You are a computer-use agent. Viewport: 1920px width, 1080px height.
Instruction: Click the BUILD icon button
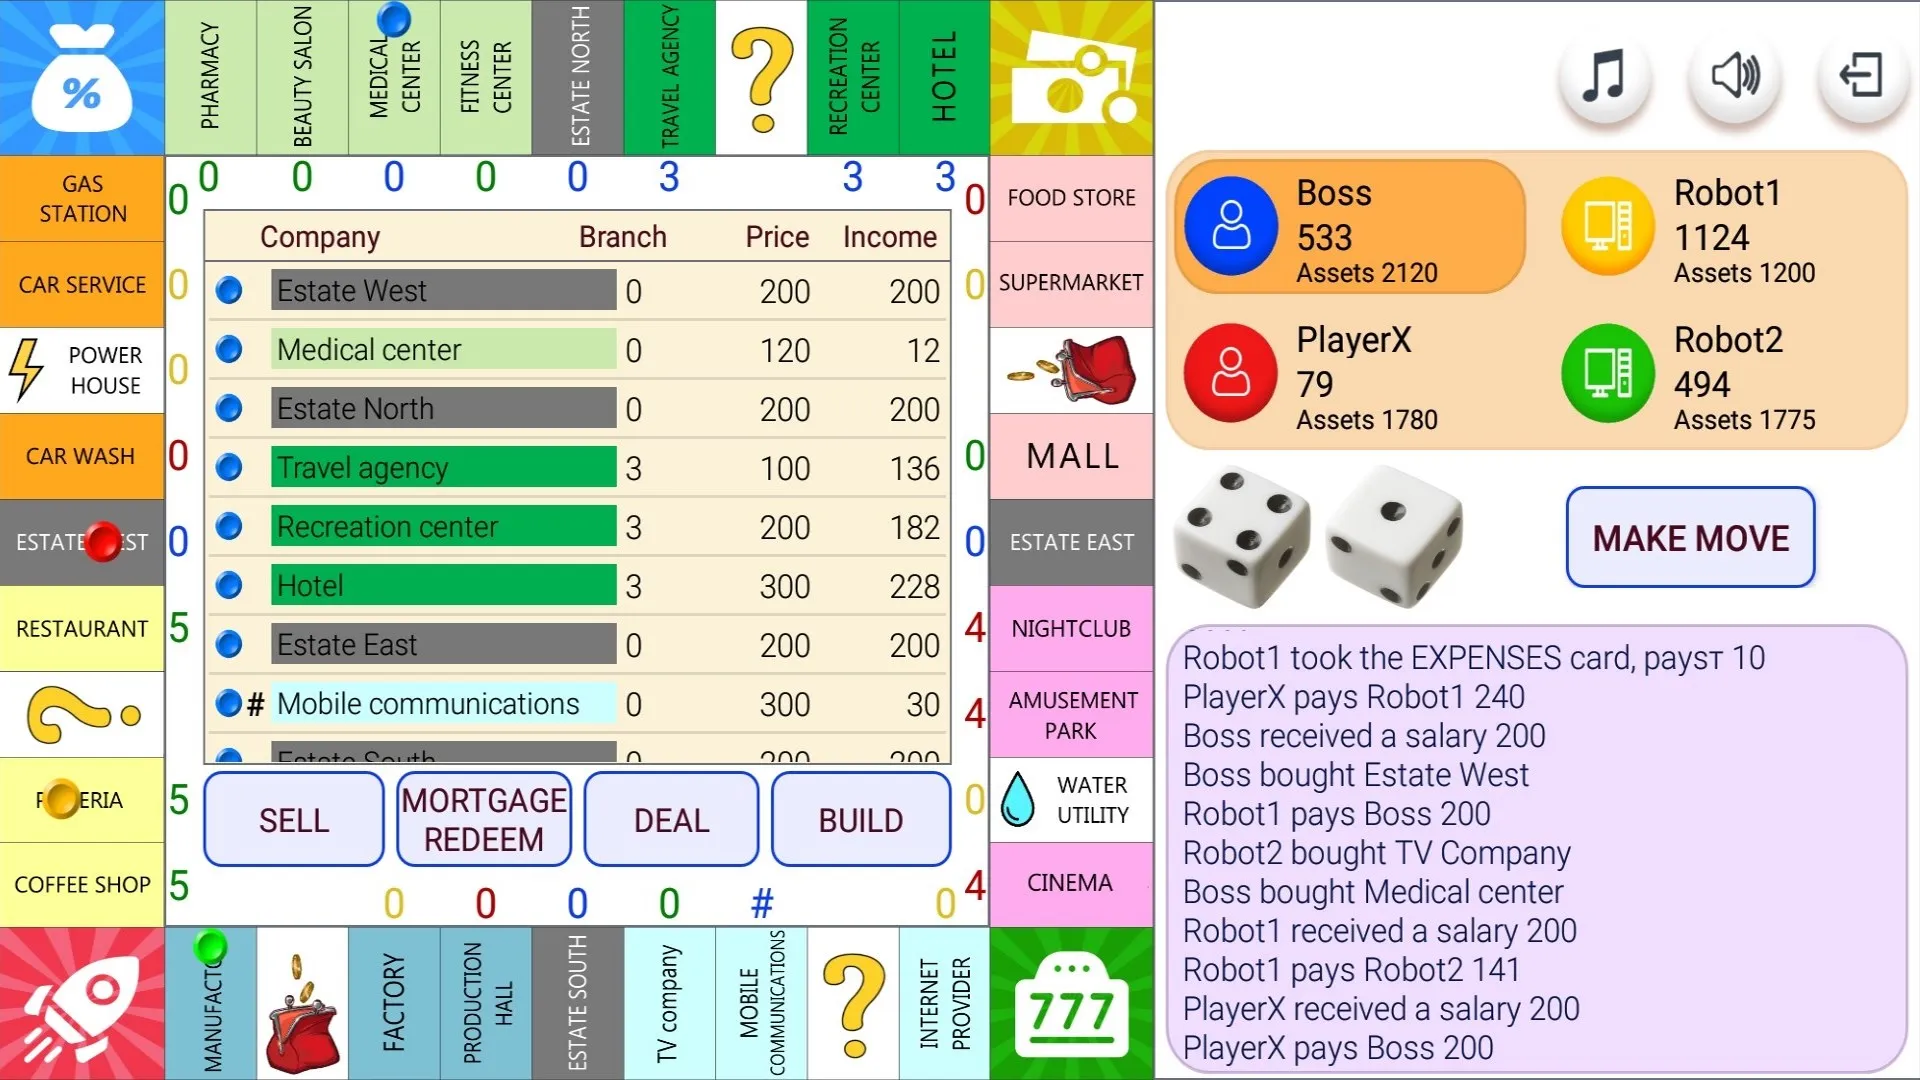click(x=858, y=819)
